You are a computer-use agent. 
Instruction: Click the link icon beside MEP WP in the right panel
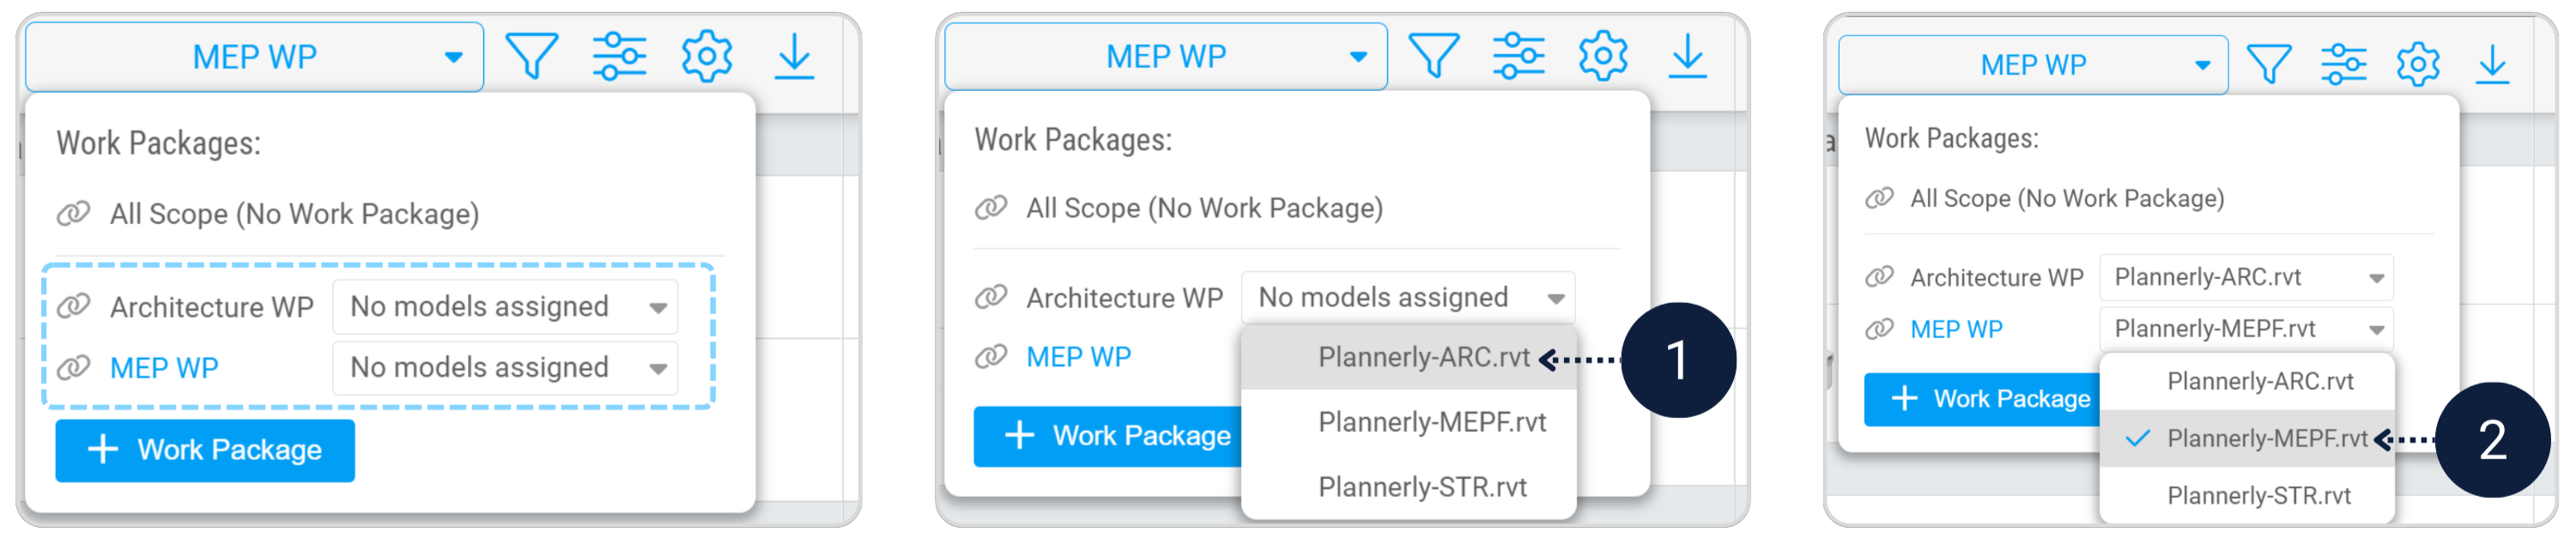[x=1880, y=329]
